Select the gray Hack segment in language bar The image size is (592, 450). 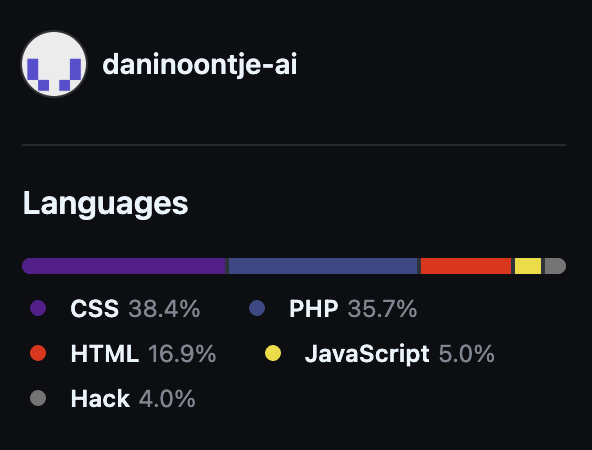(555, 266)
